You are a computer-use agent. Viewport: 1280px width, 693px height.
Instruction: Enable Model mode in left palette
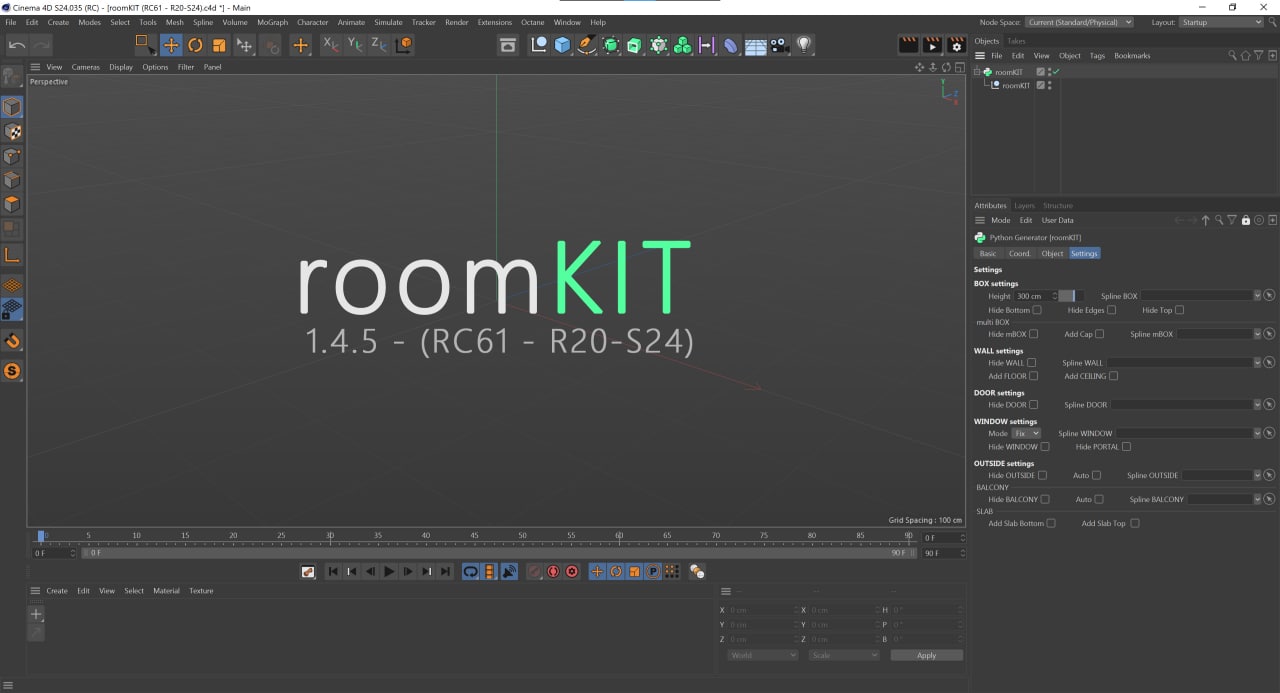point(12,107)
